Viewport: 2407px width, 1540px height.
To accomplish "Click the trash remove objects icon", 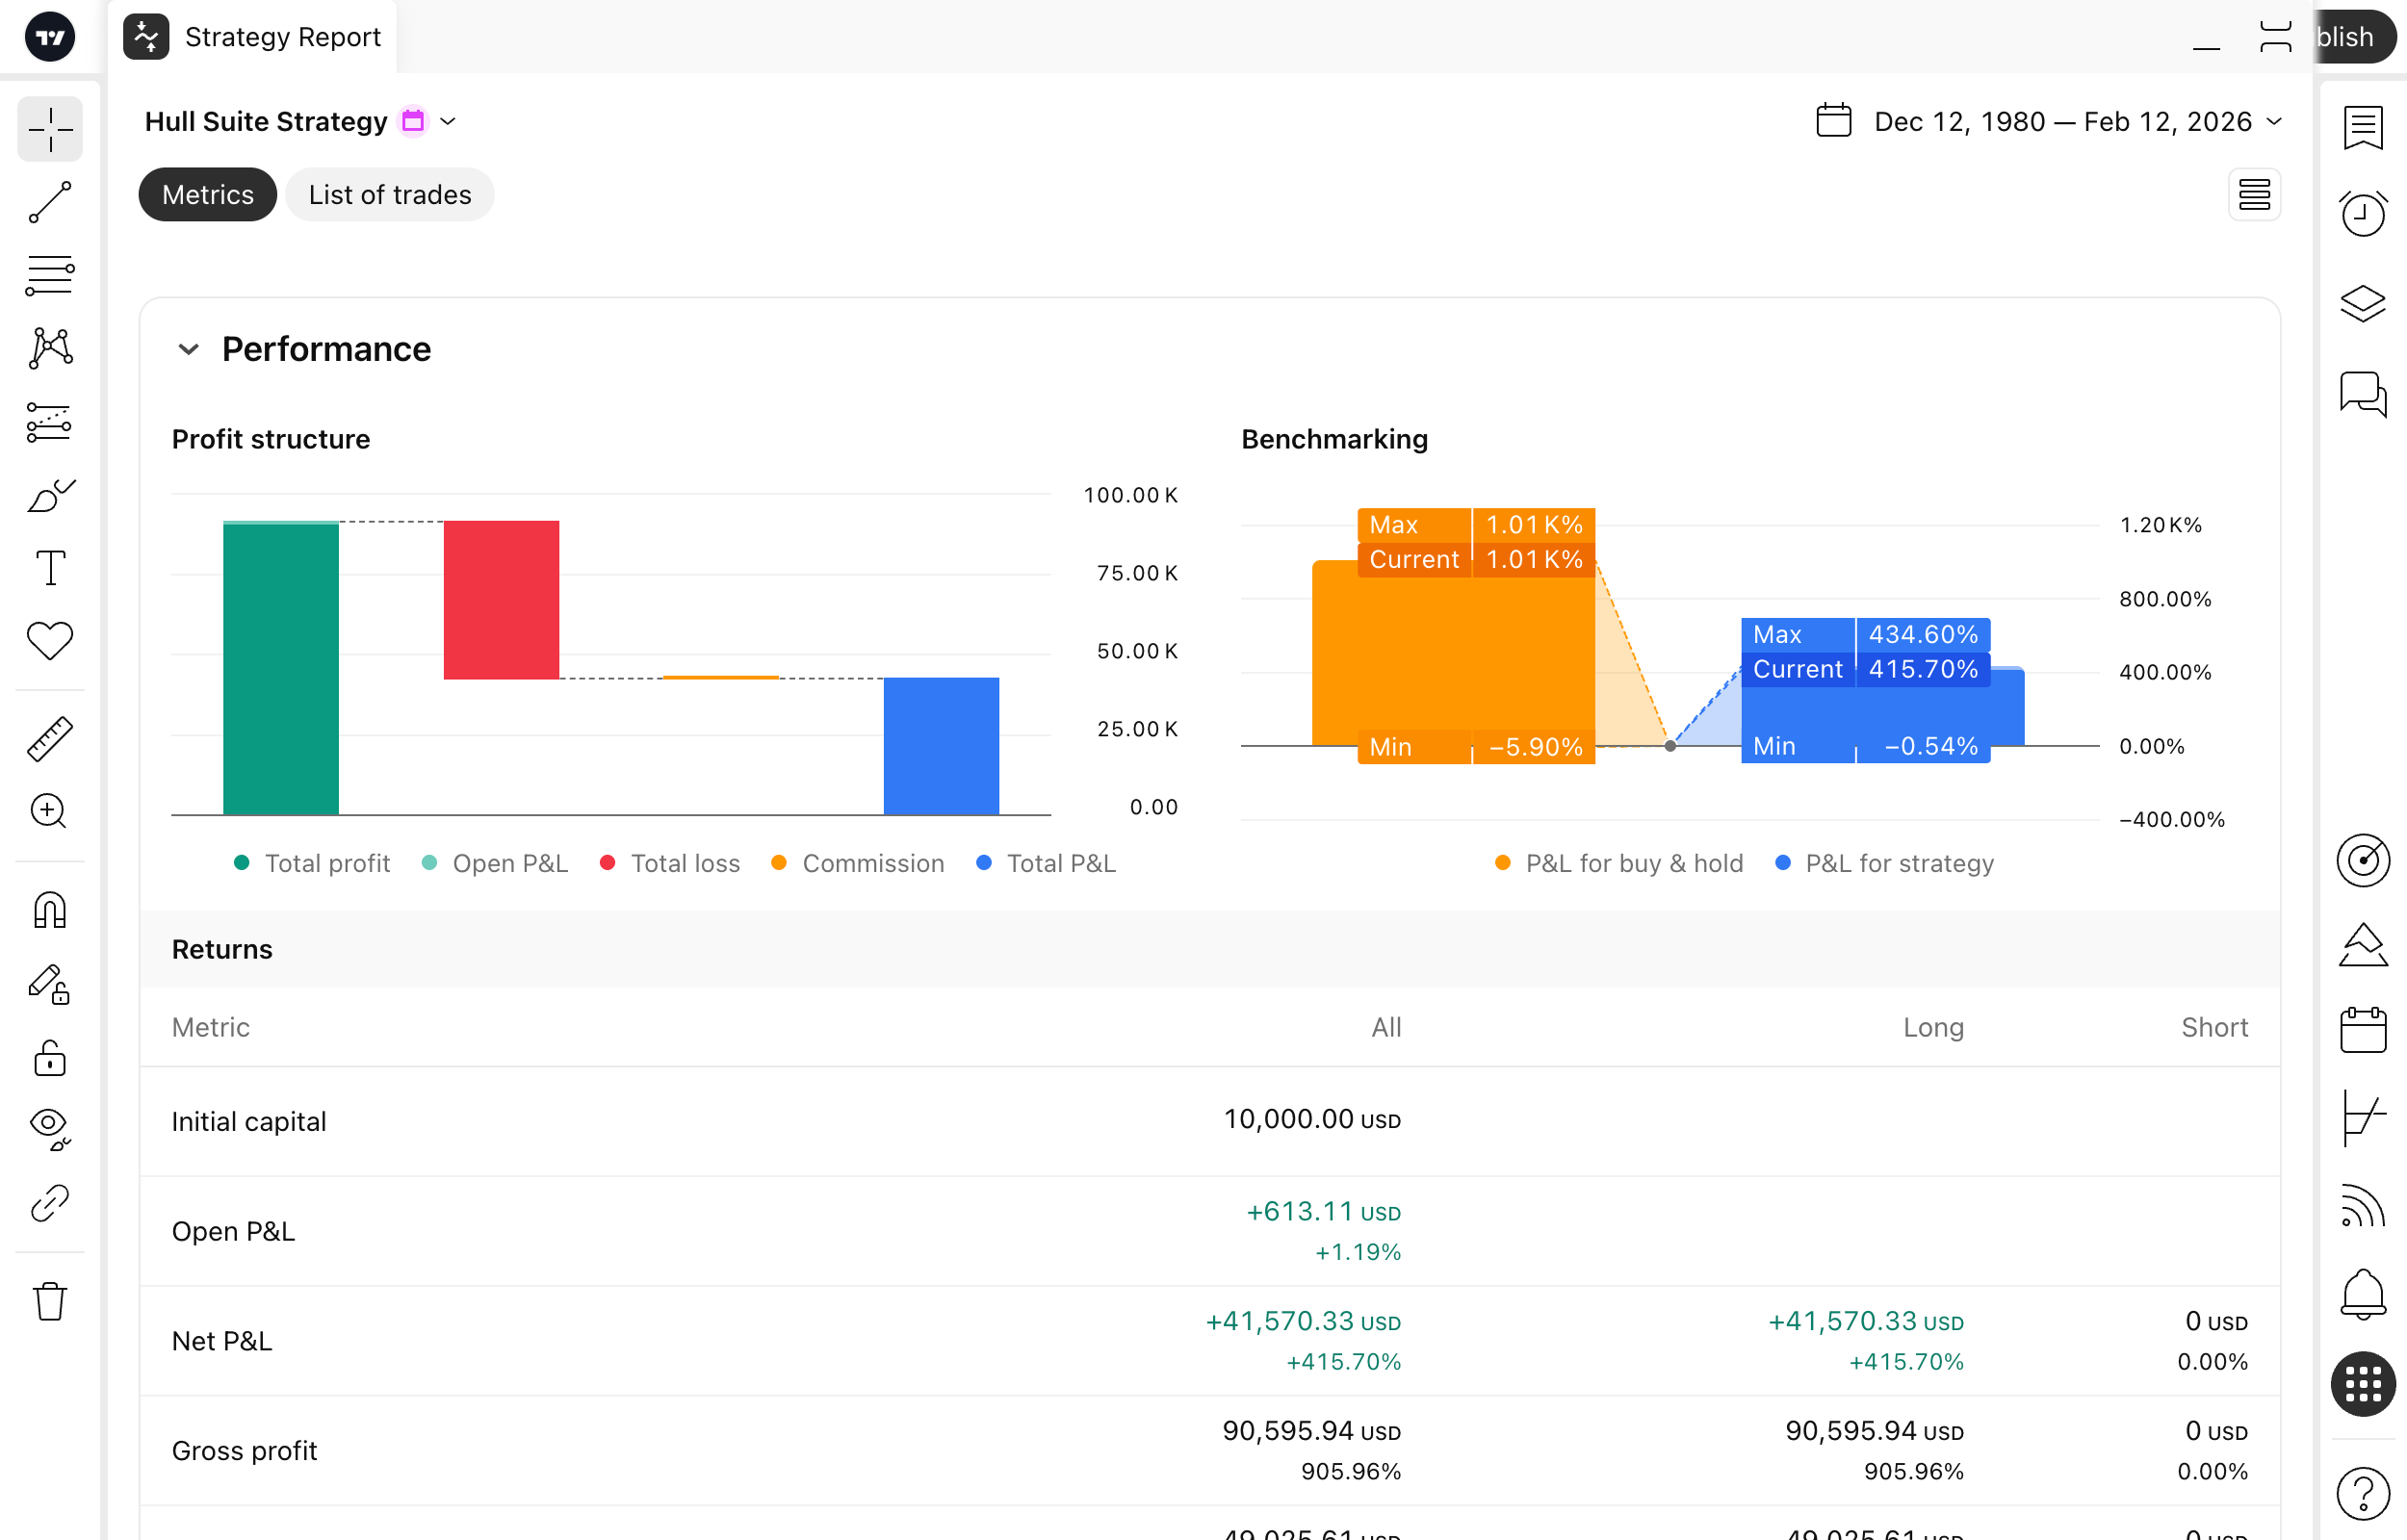I will click(x=50, y=1301).
